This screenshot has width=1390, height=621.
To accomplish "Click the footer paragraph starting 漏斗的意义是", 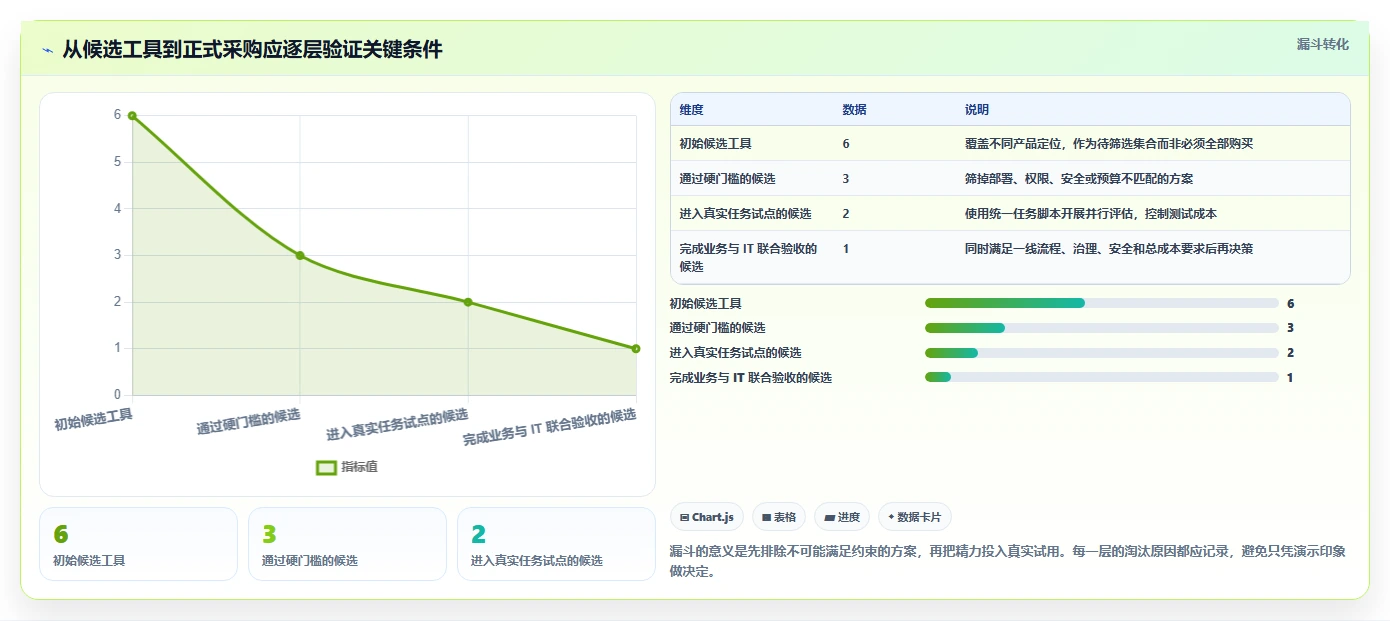I will point(1008,562).
